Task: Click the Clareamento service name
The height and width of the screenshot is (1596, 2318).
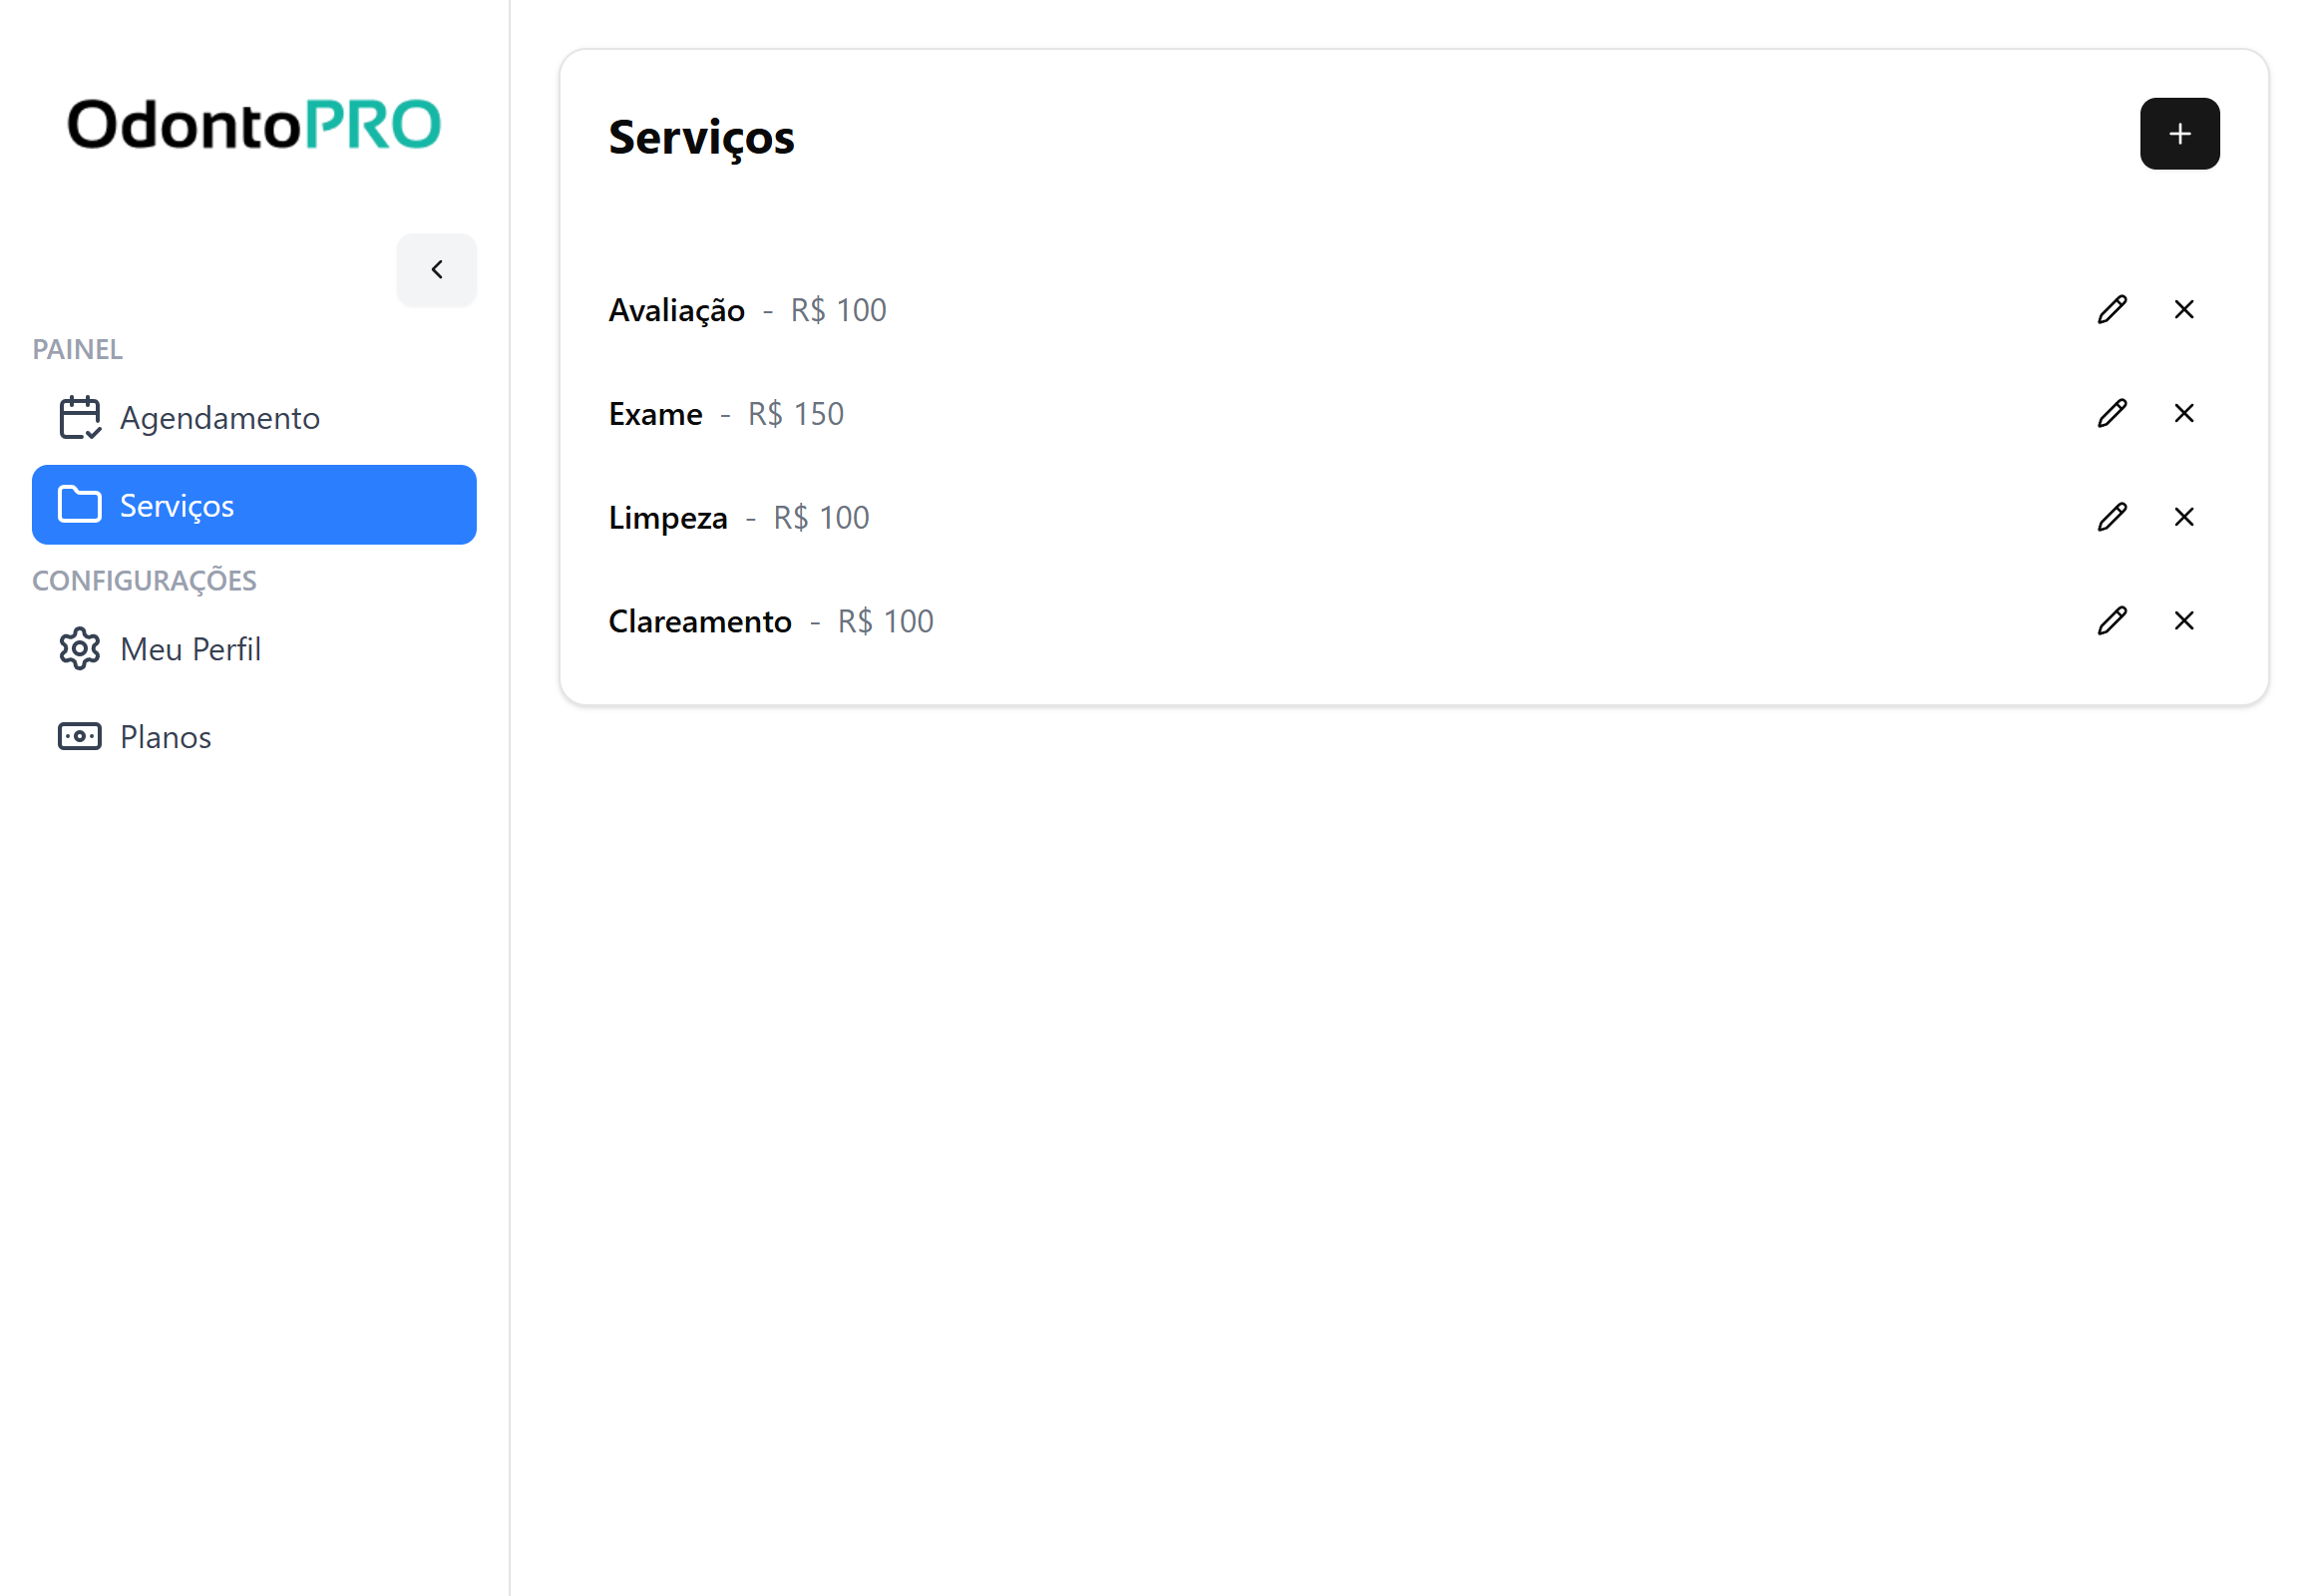Action: pos(700,622)
